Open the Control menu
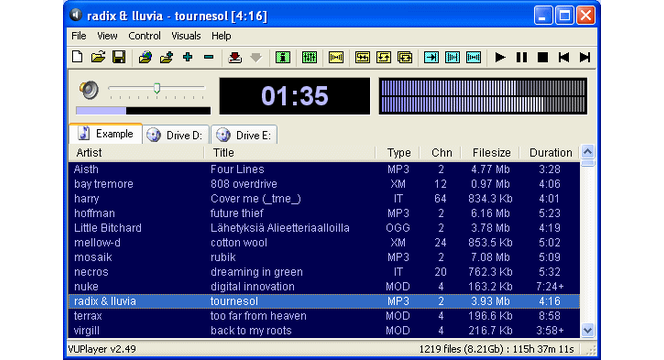 (144, 36)
